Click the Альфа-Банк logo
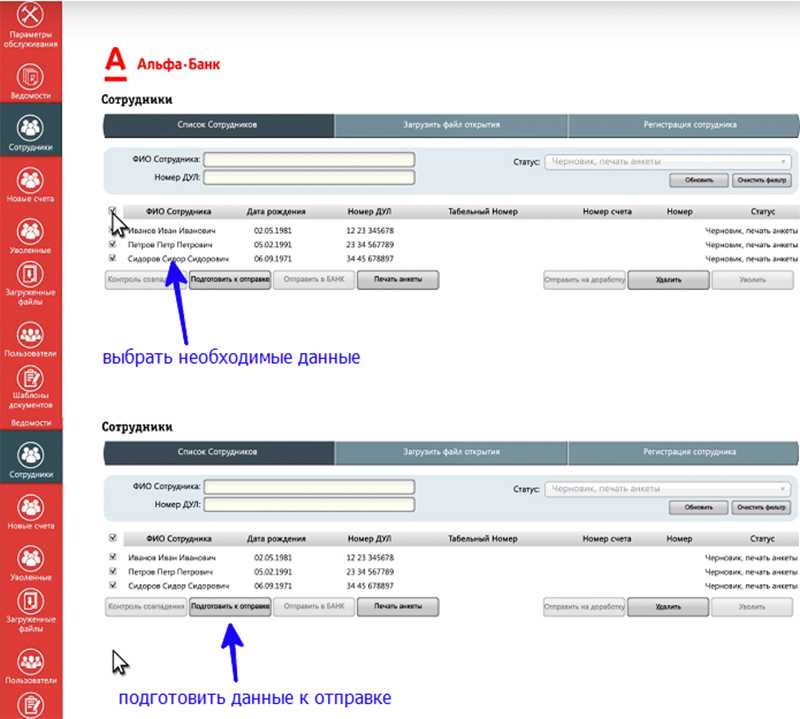Screen dimensions: 800x719 pyautogui.click(x=162, y=64)
